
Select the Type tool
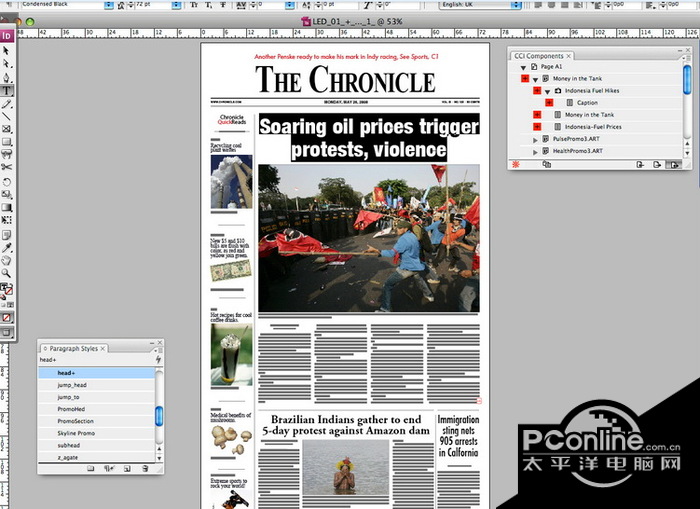click(7, 91)
